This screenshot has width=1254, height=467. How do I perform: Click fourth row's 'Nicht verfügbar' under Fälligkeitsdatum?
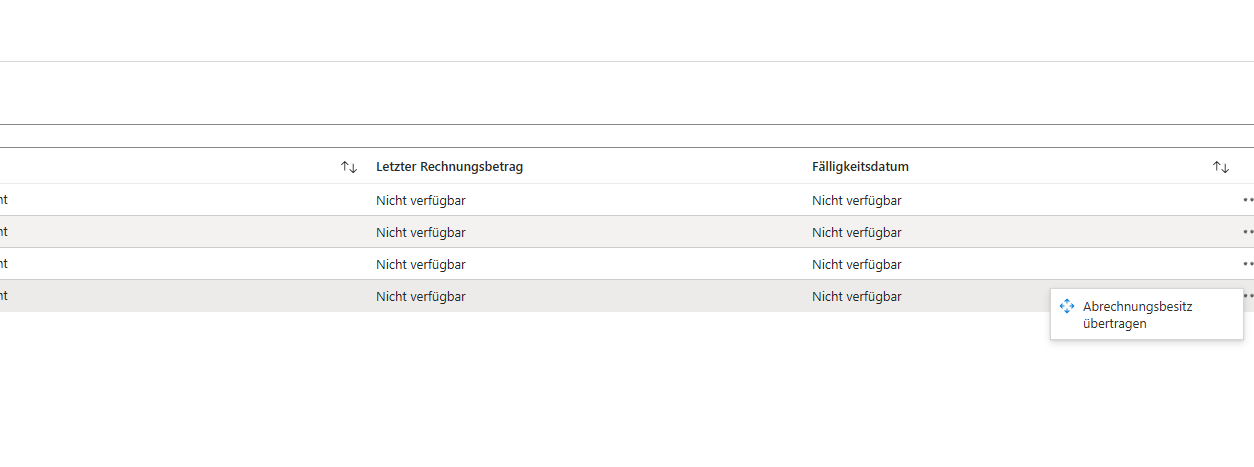pos(857,296)
